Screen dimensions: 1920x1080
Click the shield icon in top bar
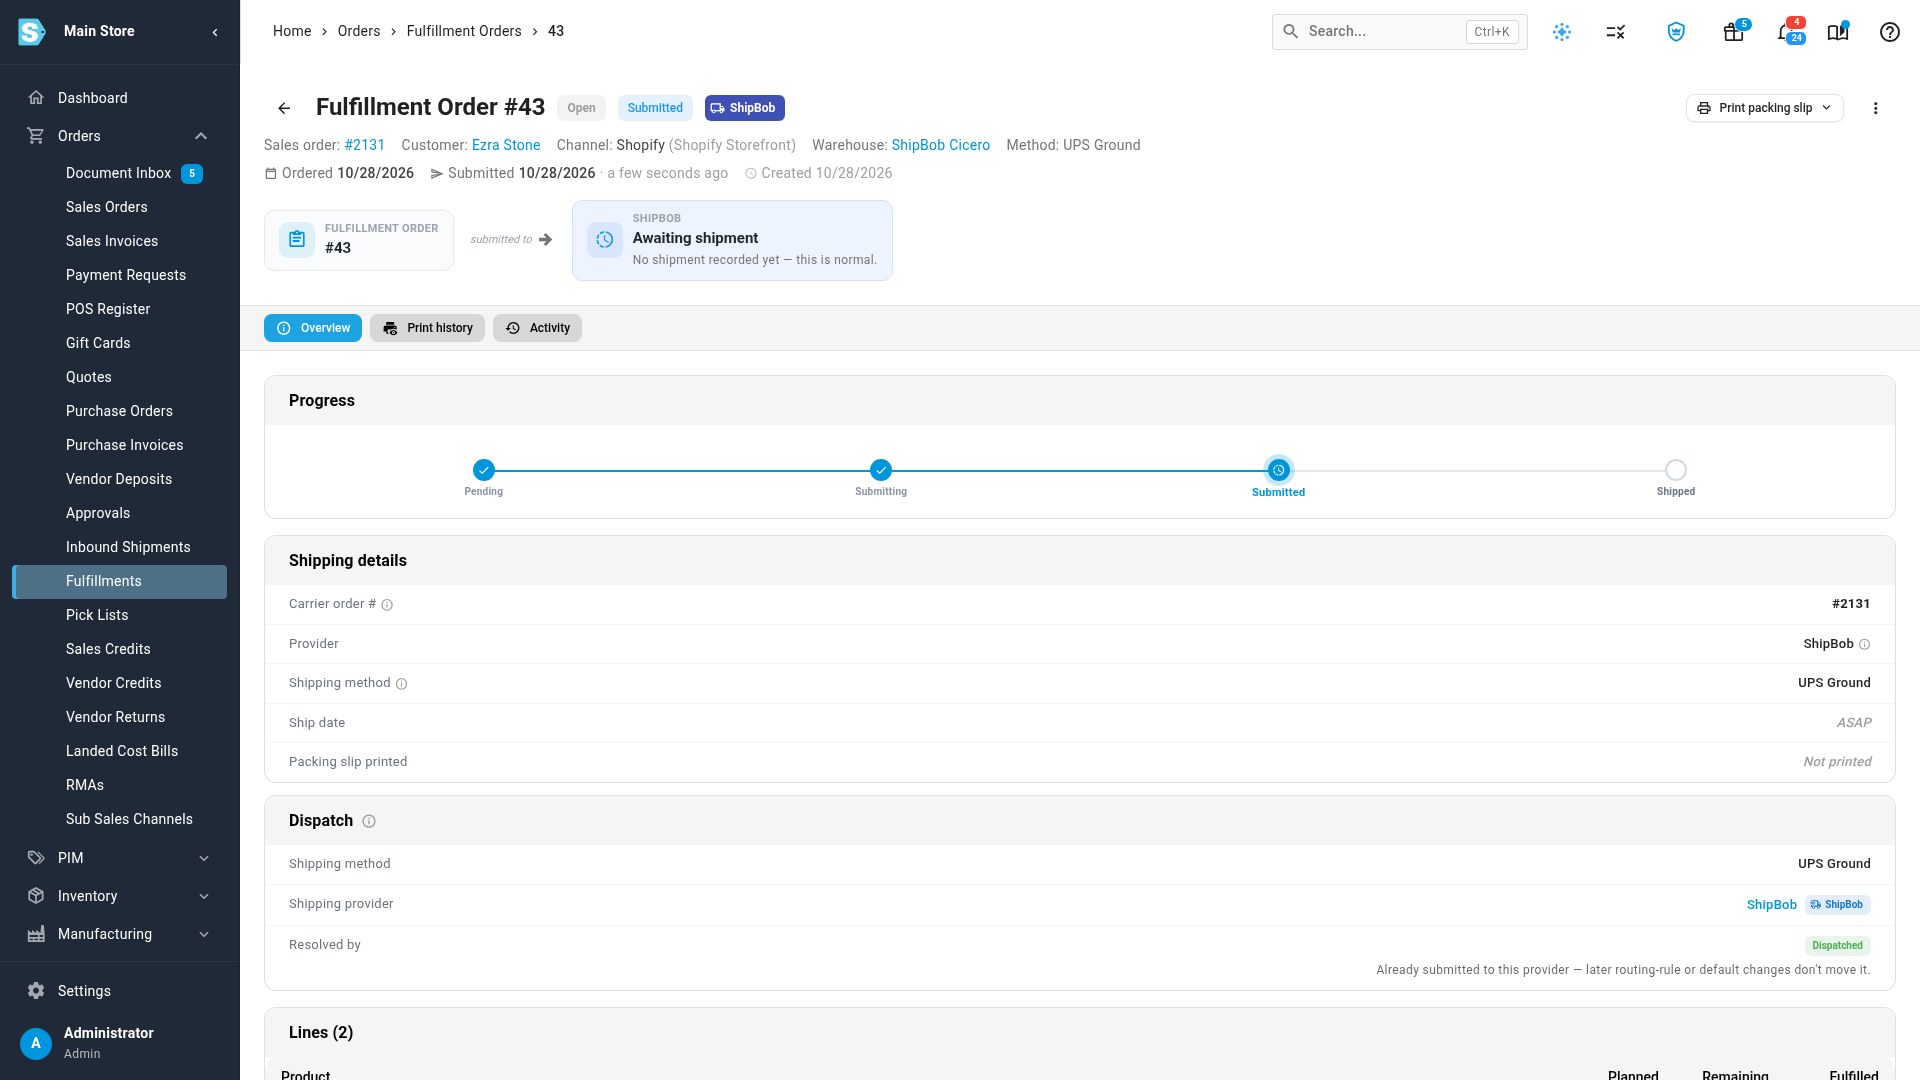coord(1676,32)
